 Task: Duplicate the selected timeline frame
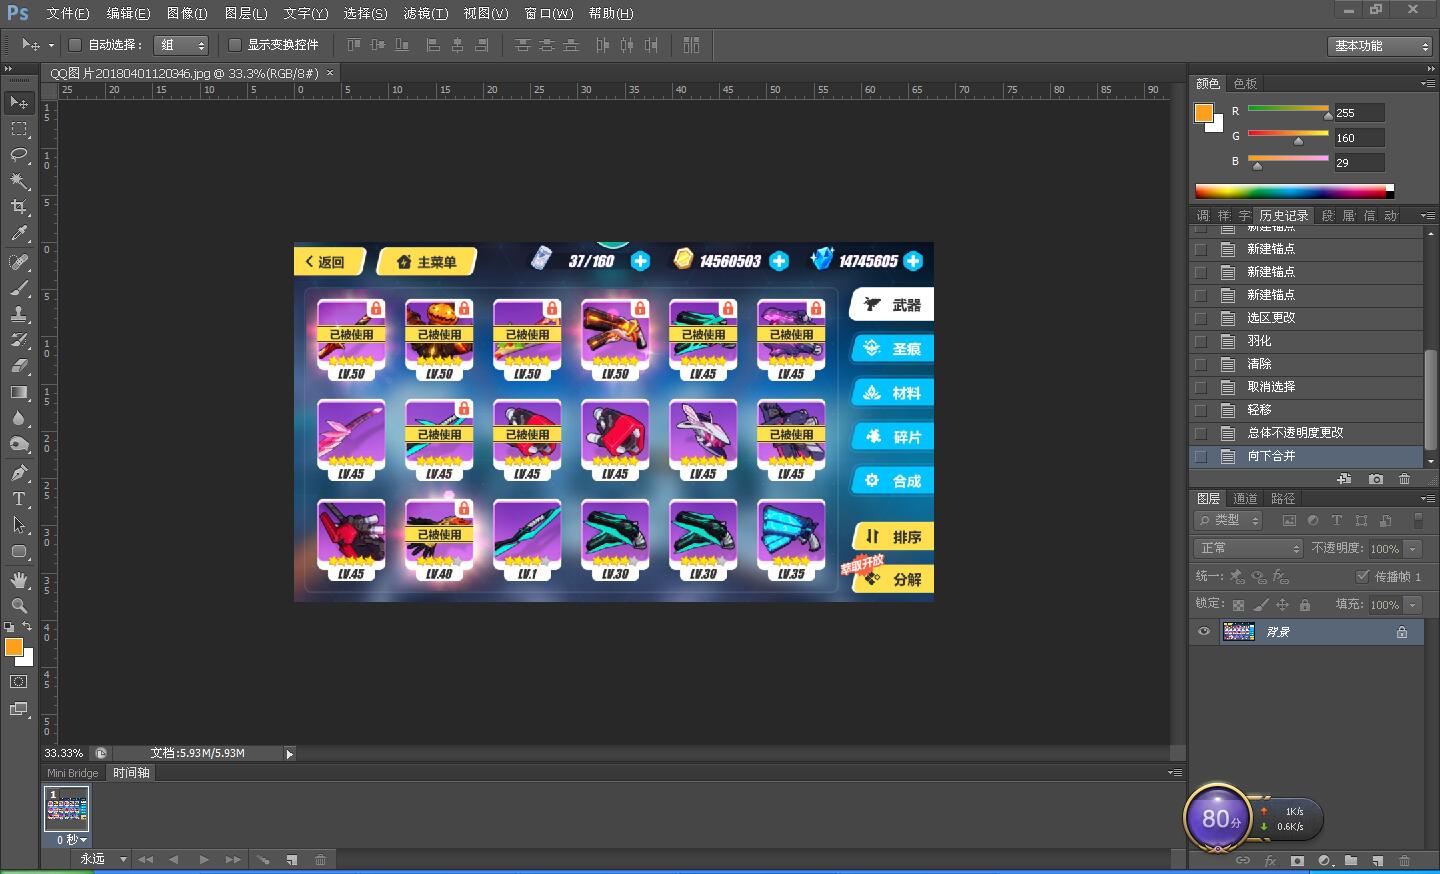click(292, 859)
